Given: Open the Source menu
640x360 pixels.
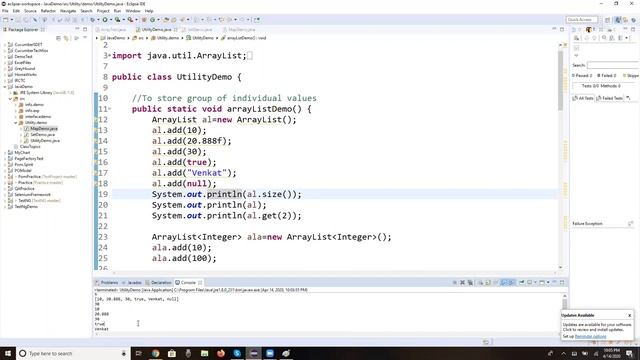Looking at the screenshot, I should coord(30,11).
